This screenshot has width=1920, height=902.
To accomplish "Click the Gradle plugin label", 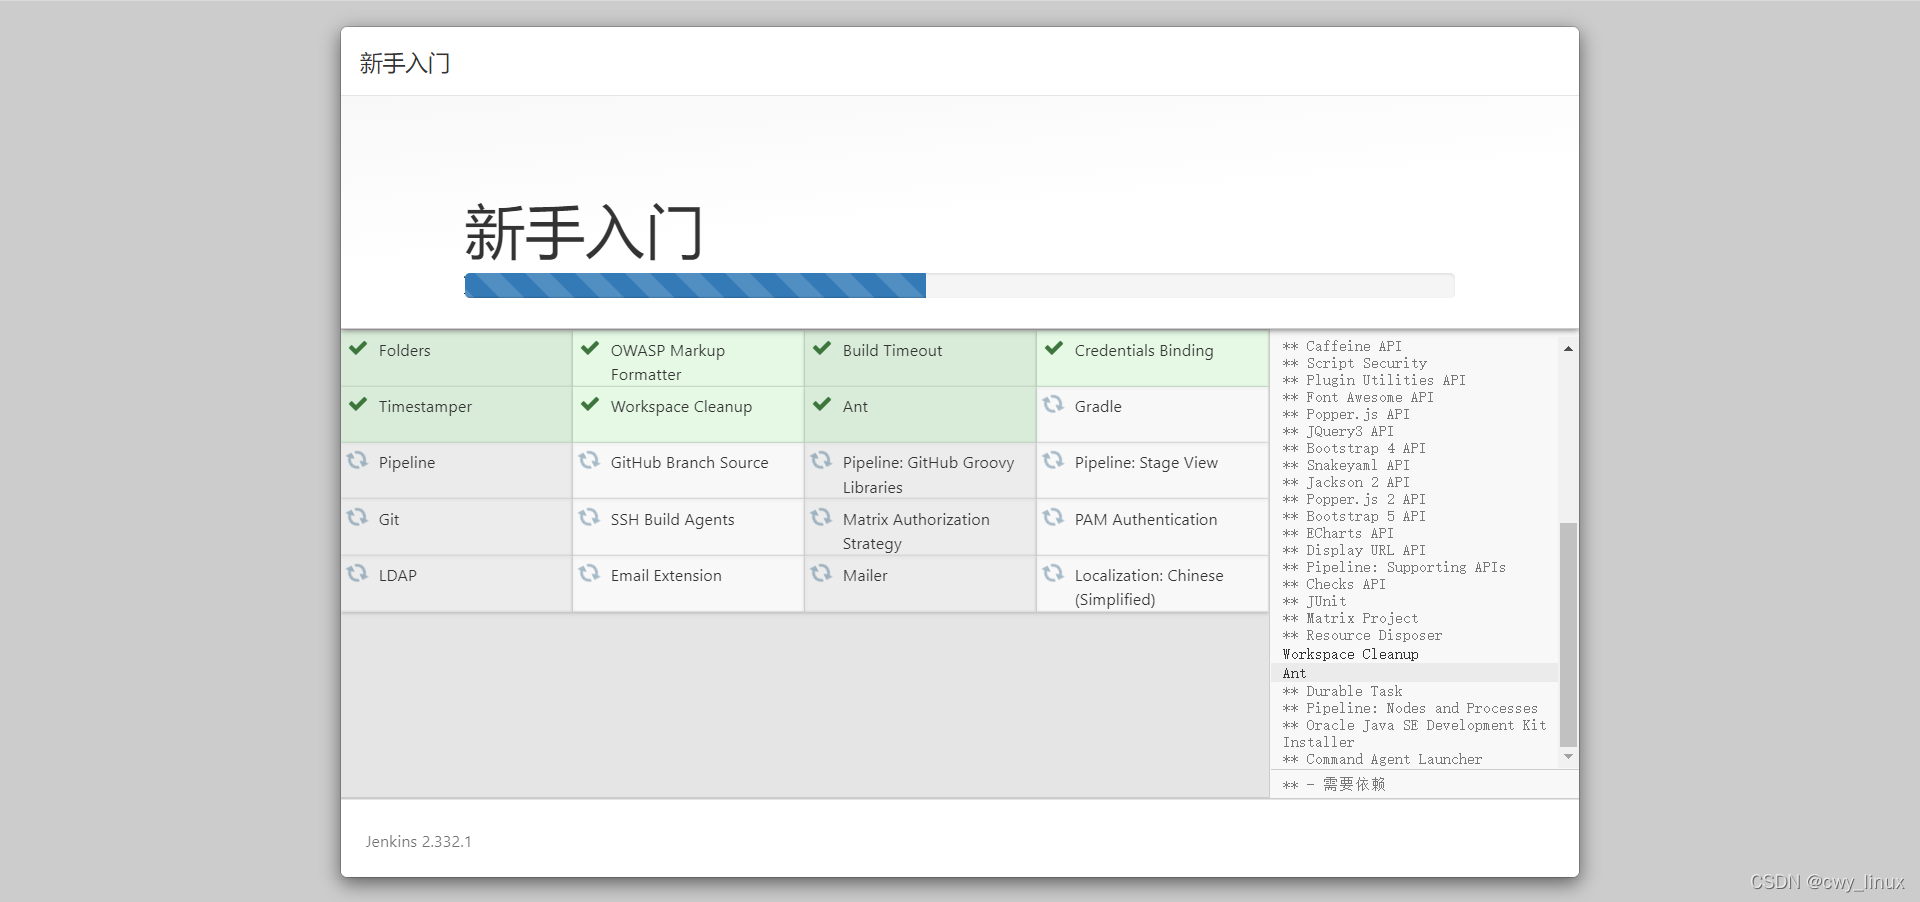I will pos(1098,407).
